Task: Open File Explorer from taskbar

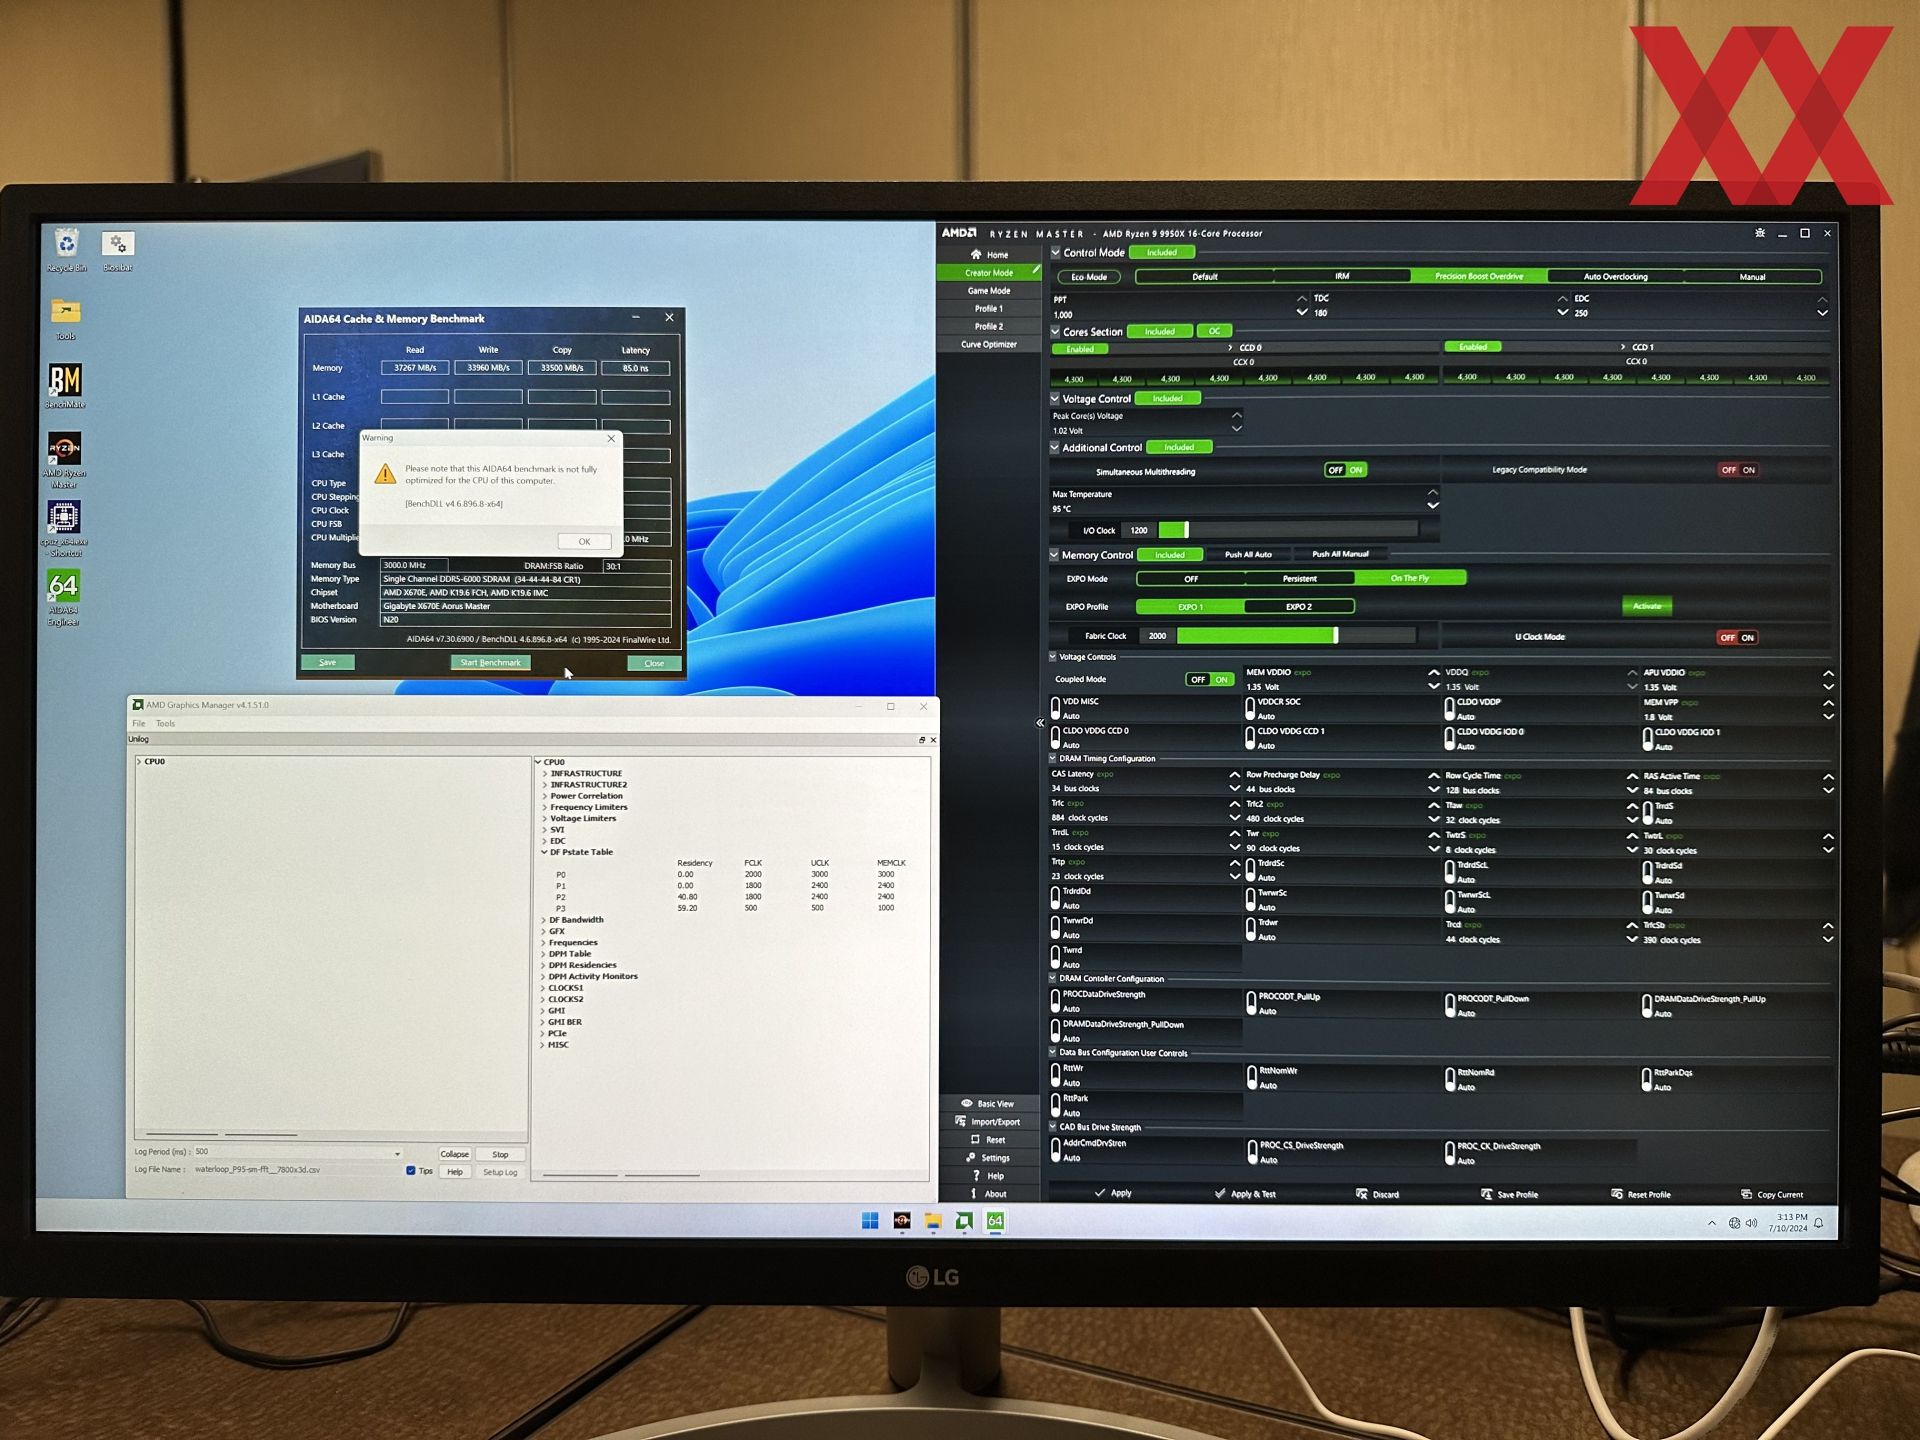Action: [x=933, y=1220]
